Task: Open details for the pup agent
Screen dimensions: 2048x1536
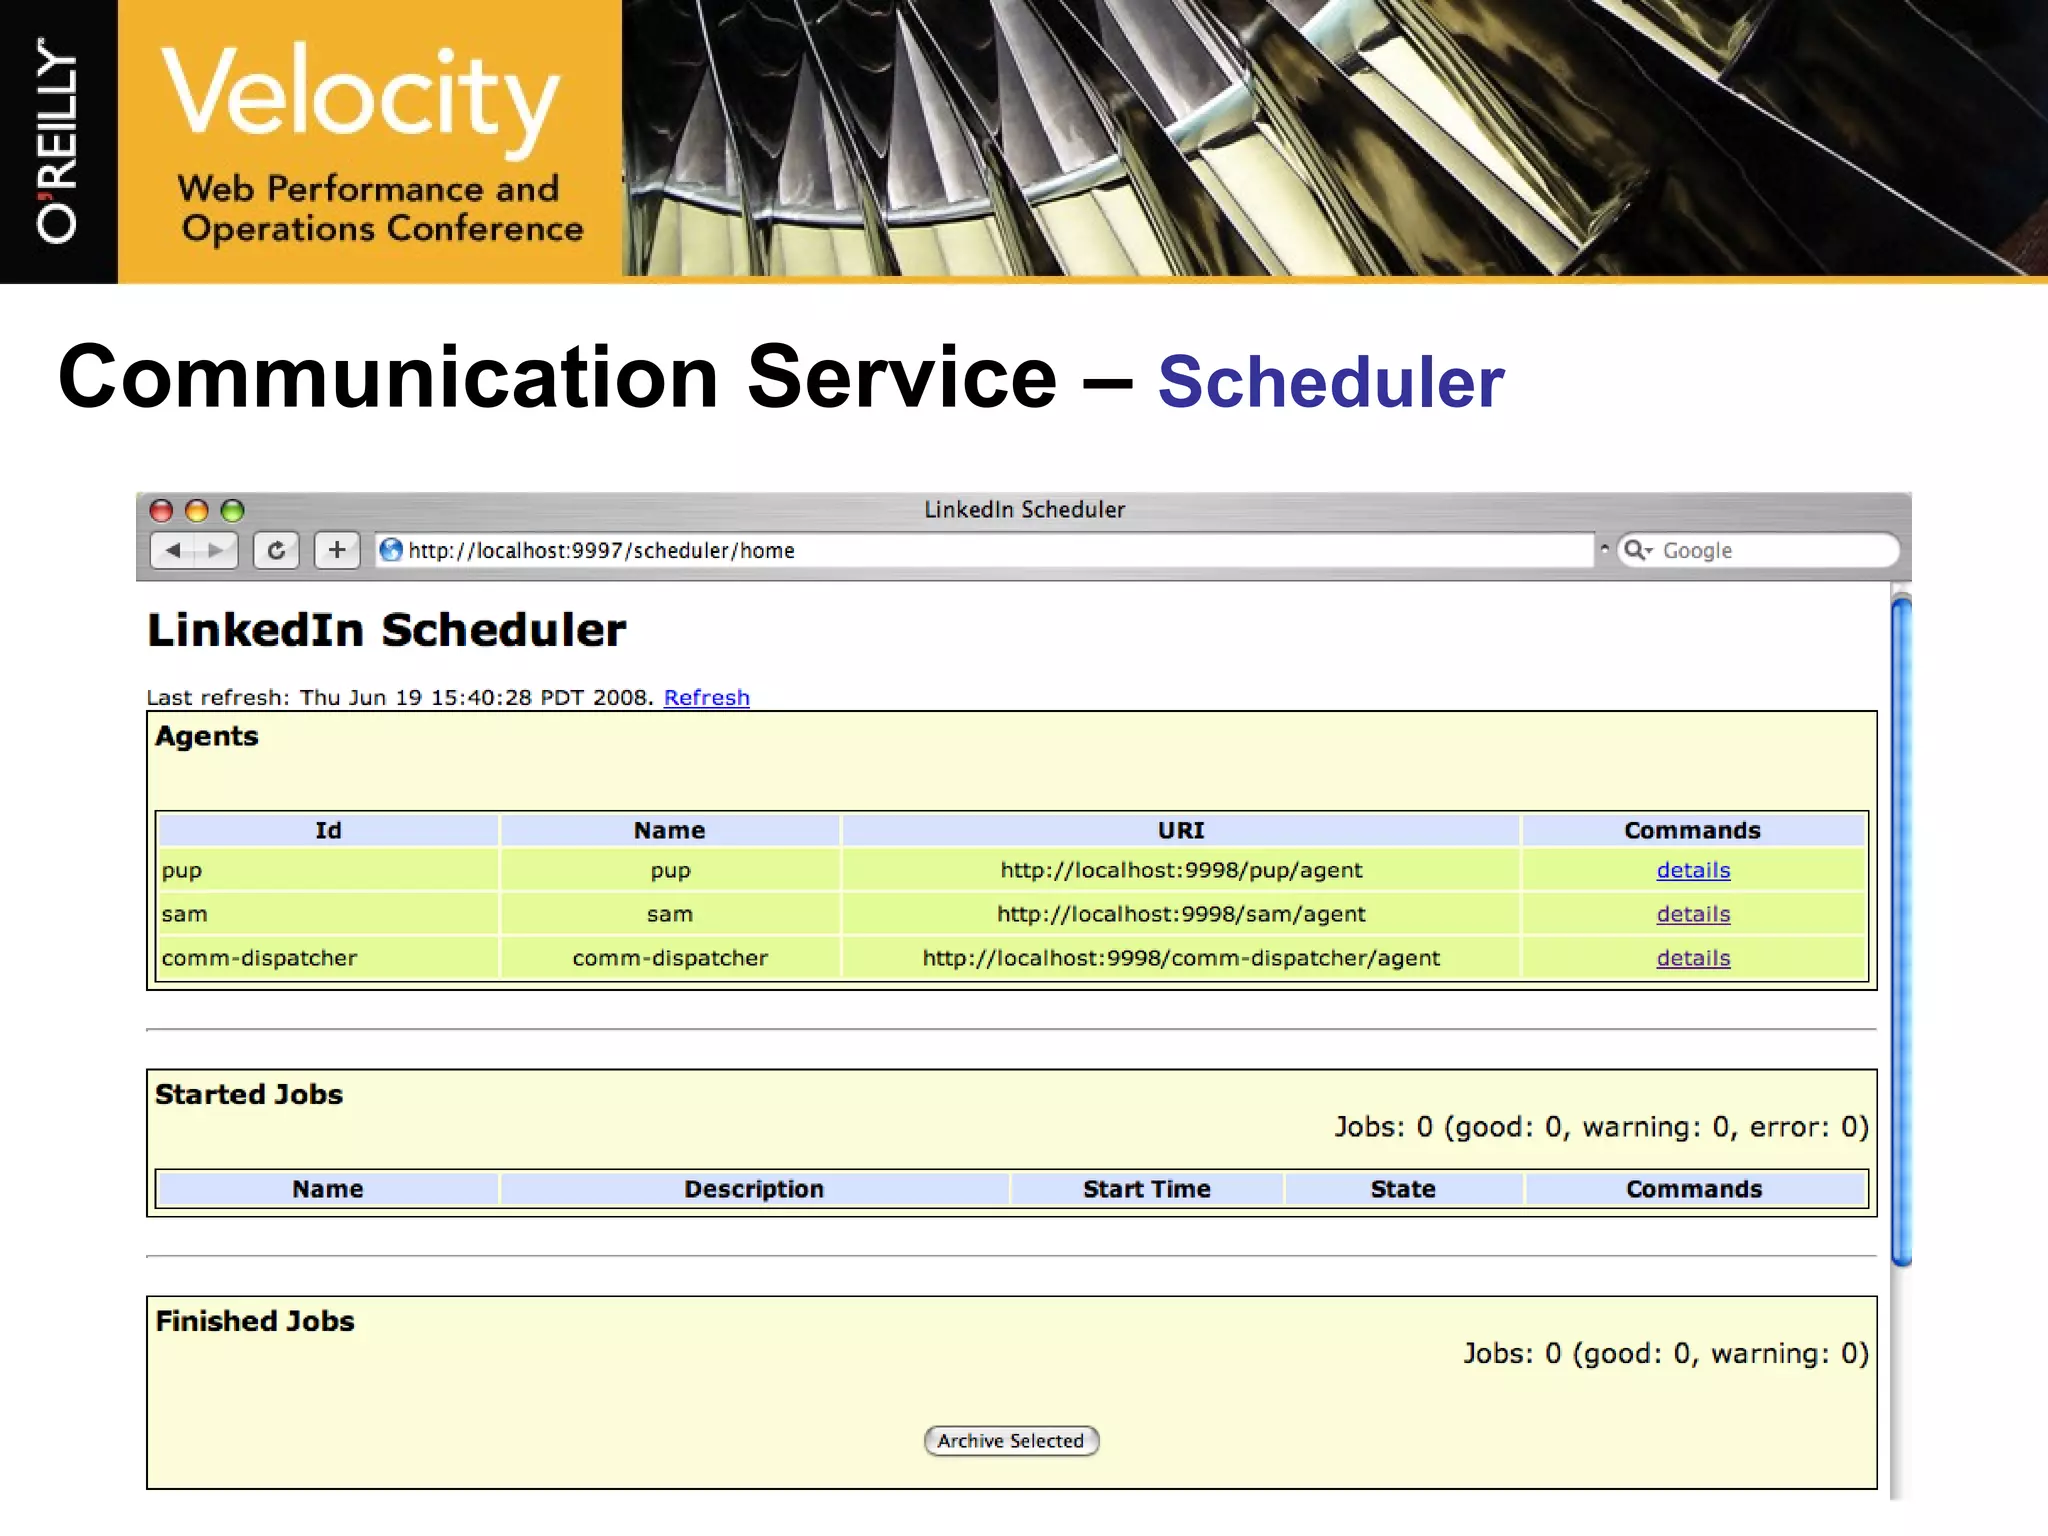Action: click(1693, 870)
